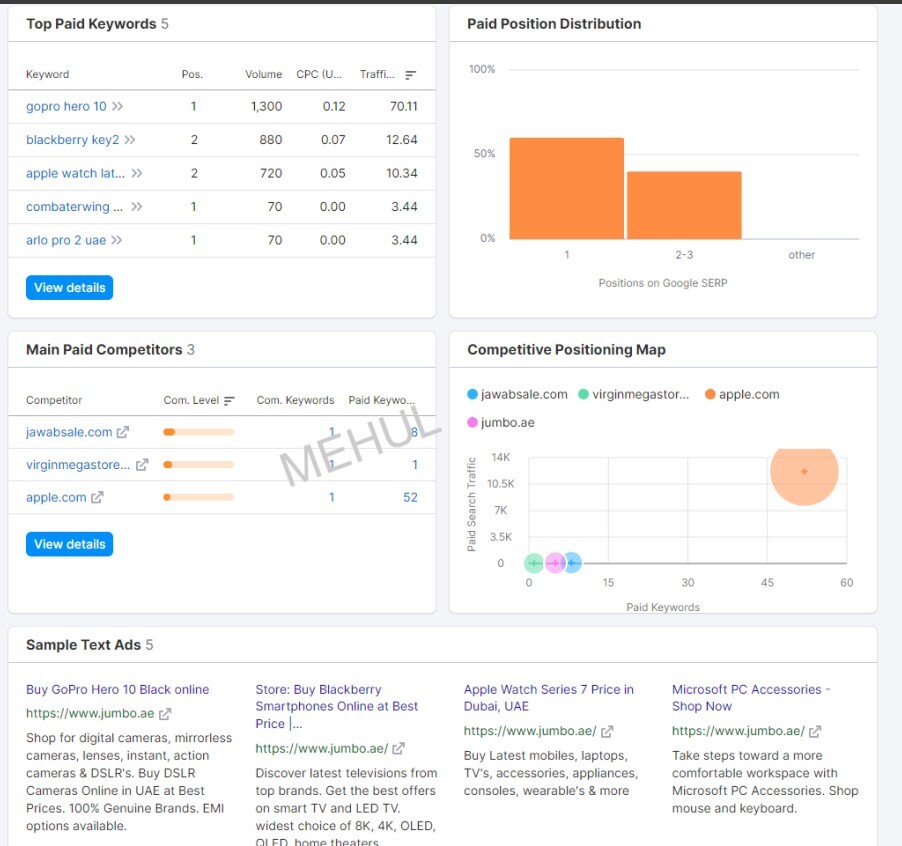Click the external link icon under the Apple Watch ad

(x=608, y=731)
